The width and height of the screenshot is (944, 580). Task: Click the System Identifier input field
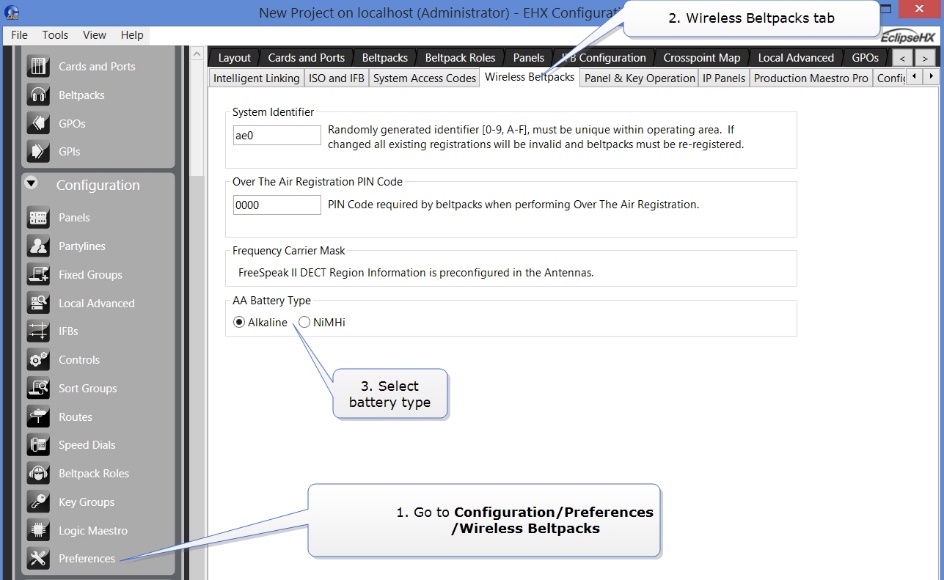pos(277,135)
